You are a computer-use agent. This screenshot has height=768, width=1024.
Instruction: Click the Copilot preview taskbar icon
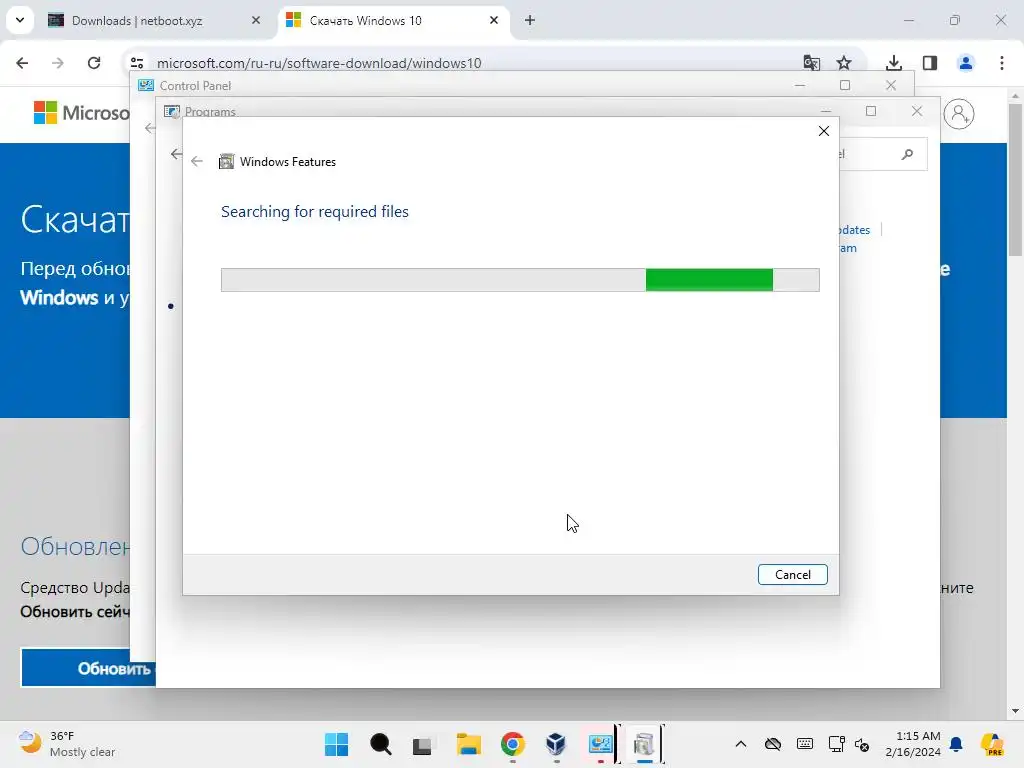pyautogui.click(x=992, y=744)
